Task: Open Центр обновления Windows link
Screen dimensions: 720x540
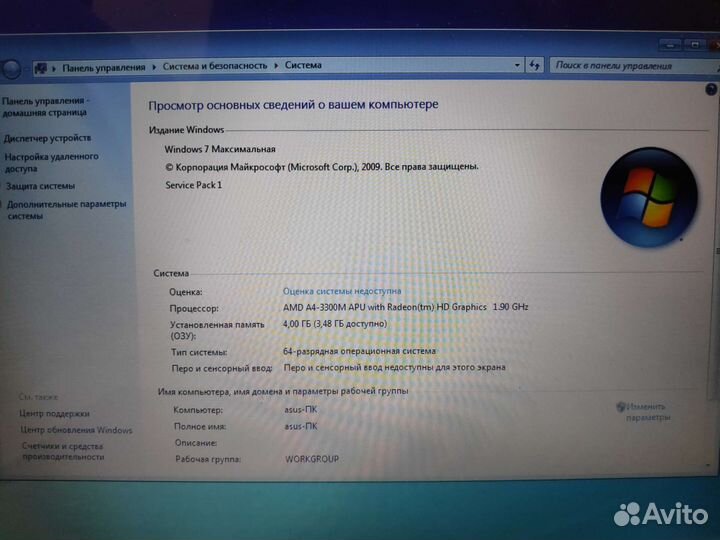Action: click(x=76, y=430)
